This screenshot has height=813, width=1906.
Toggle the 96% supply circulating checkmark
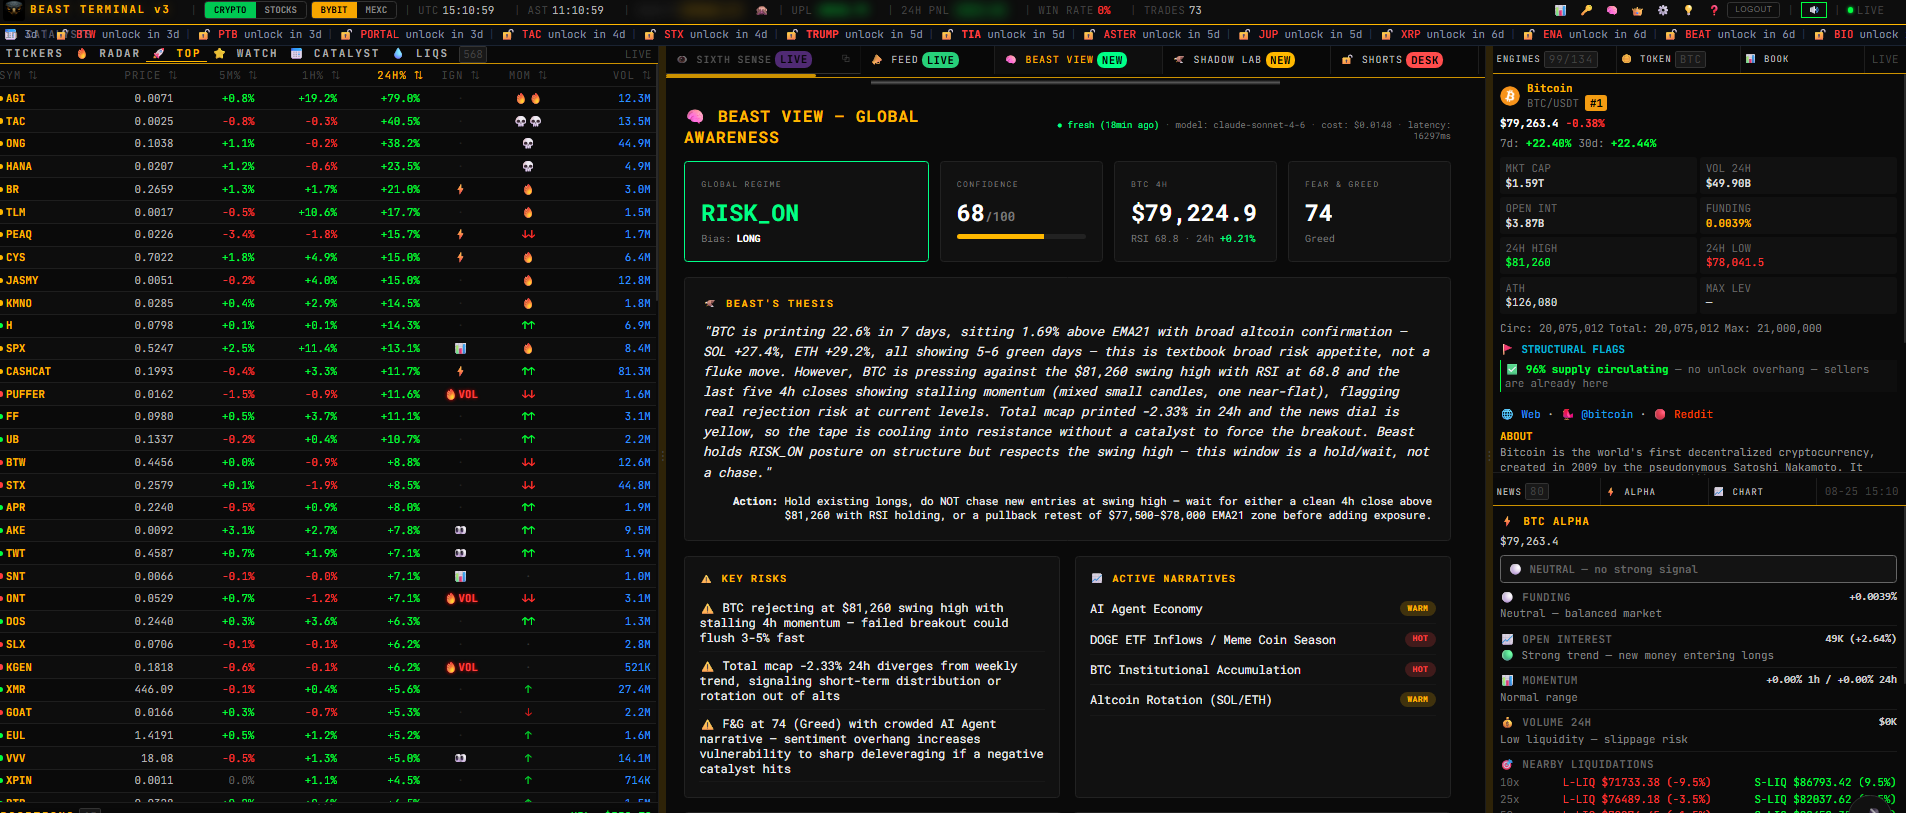[x=1512, y=369]
